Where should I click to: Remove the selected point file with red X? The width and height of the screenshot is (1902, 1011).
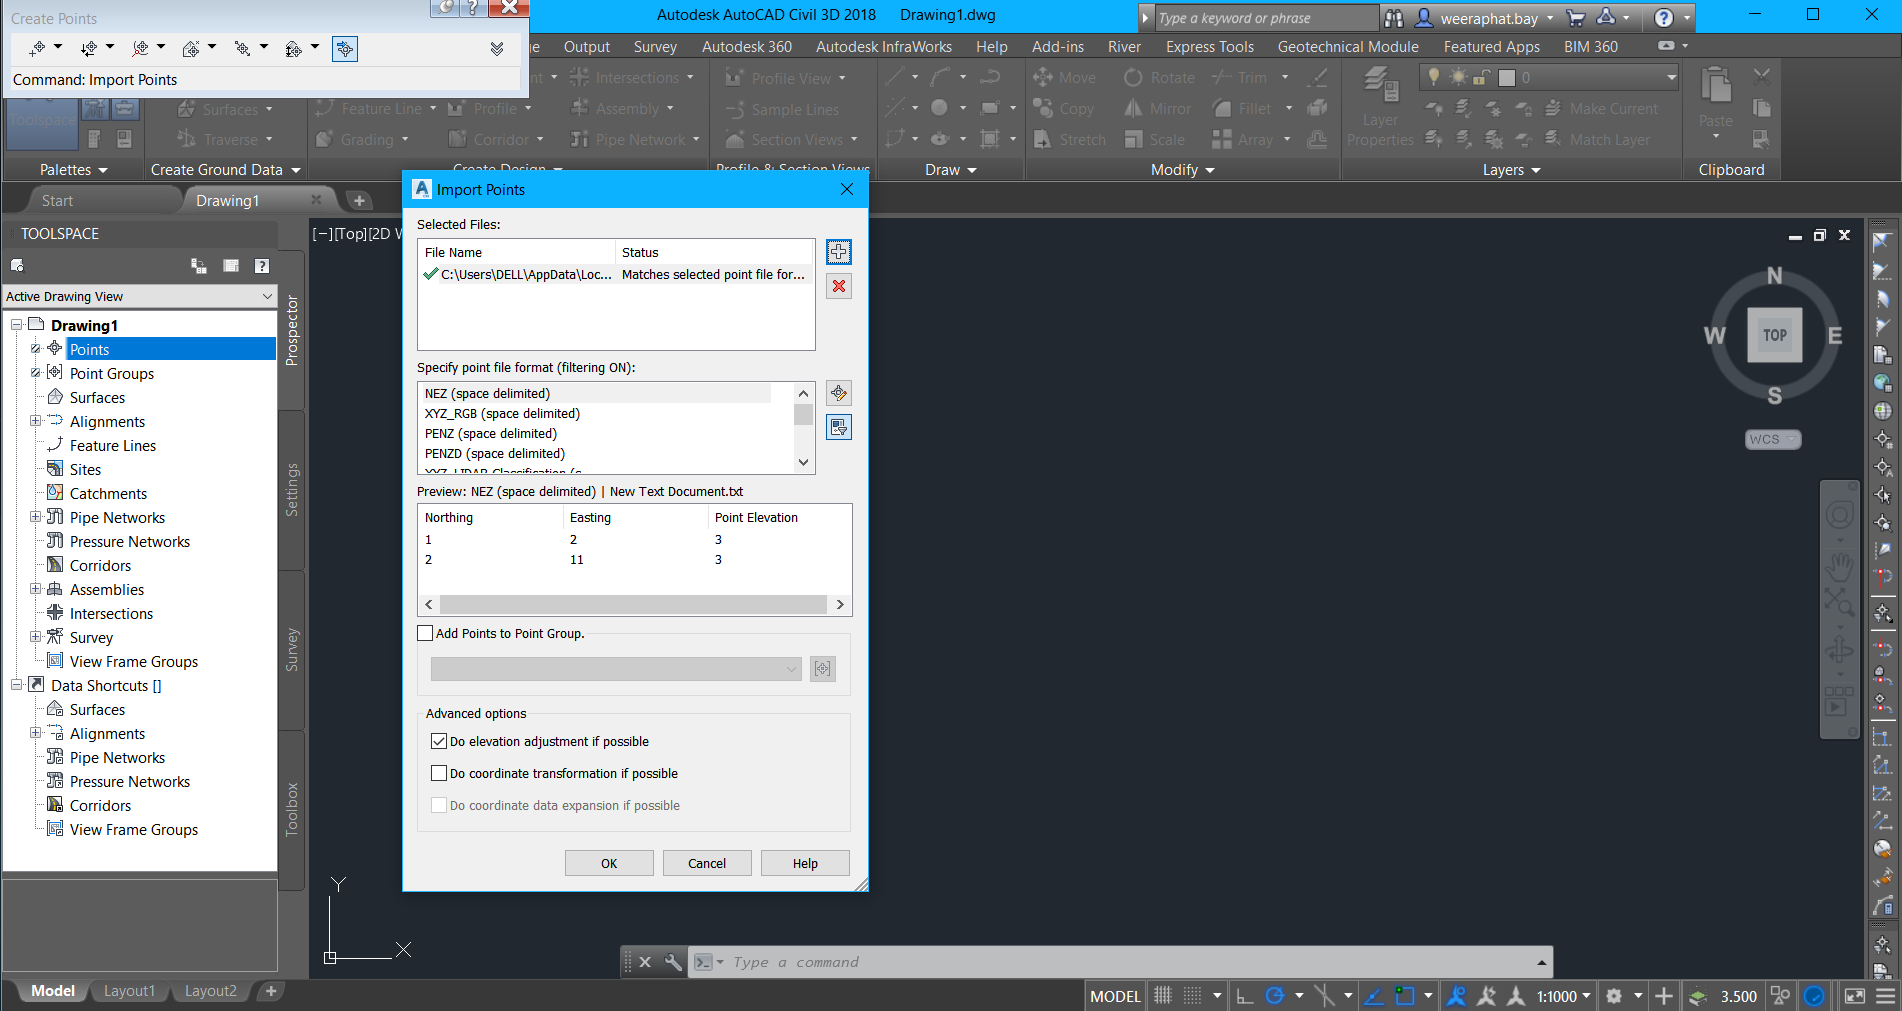(838, 287)
